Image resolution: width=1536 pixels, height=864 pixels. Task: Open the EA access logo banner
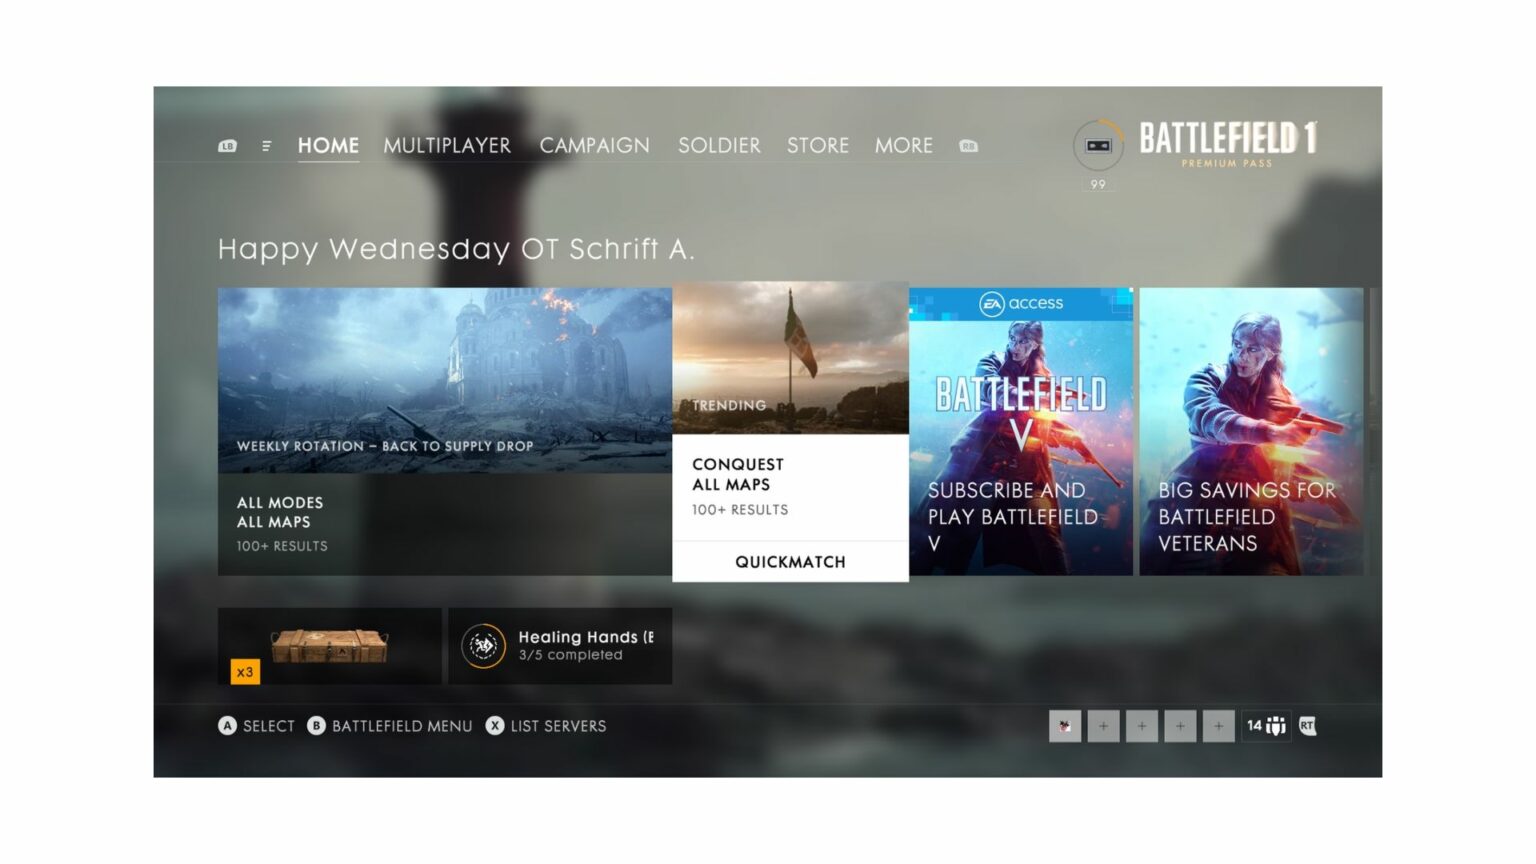[x=1021, y=304]
